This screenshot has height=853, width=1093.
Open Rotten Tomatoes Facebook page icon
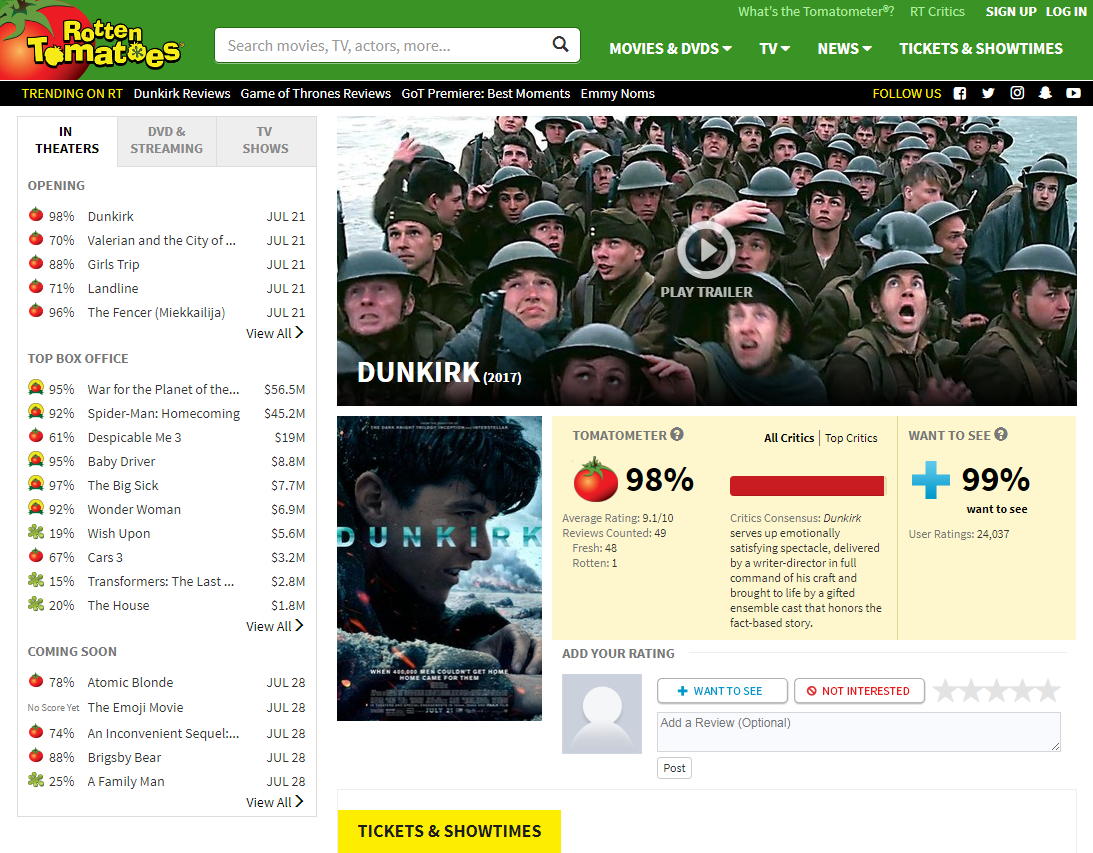960,93
